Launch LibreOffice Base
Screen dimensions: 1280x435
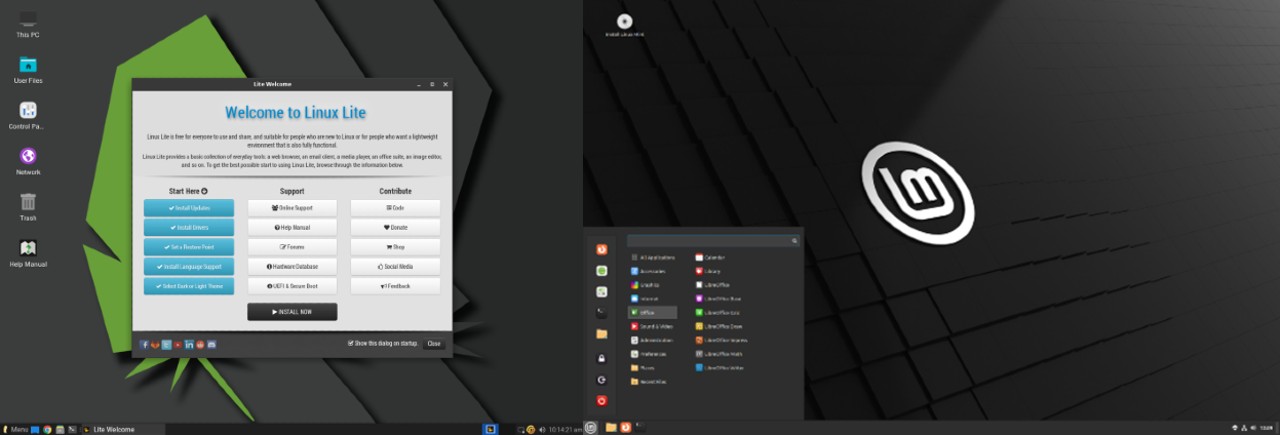(720, 298)
